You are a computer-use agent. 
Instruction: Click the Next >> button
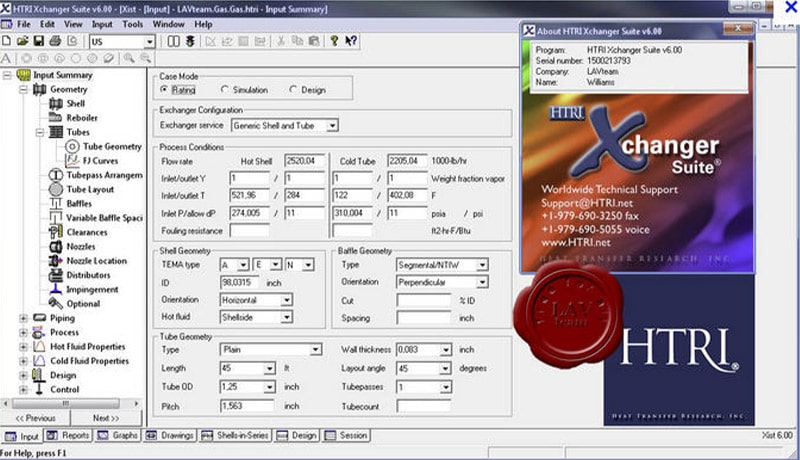pos(106,418)
